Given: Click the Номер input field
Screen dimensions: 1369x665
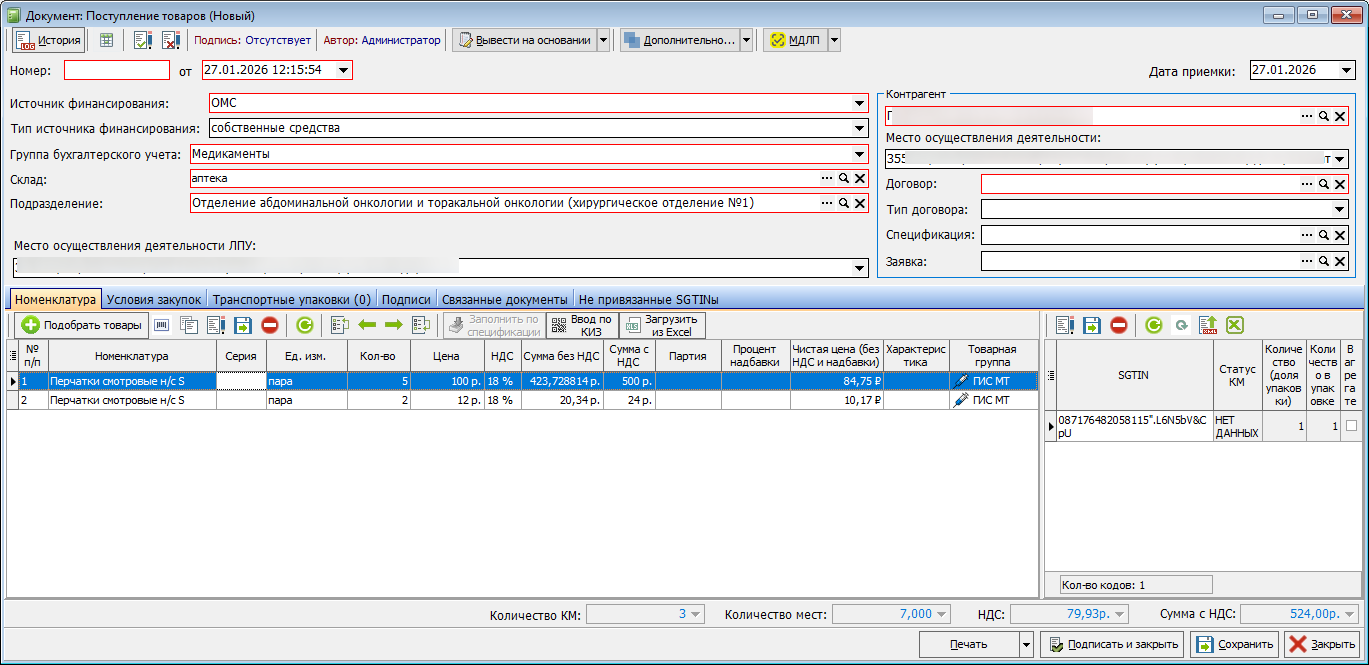Looking at the screenshot, I should pos(117,71).
